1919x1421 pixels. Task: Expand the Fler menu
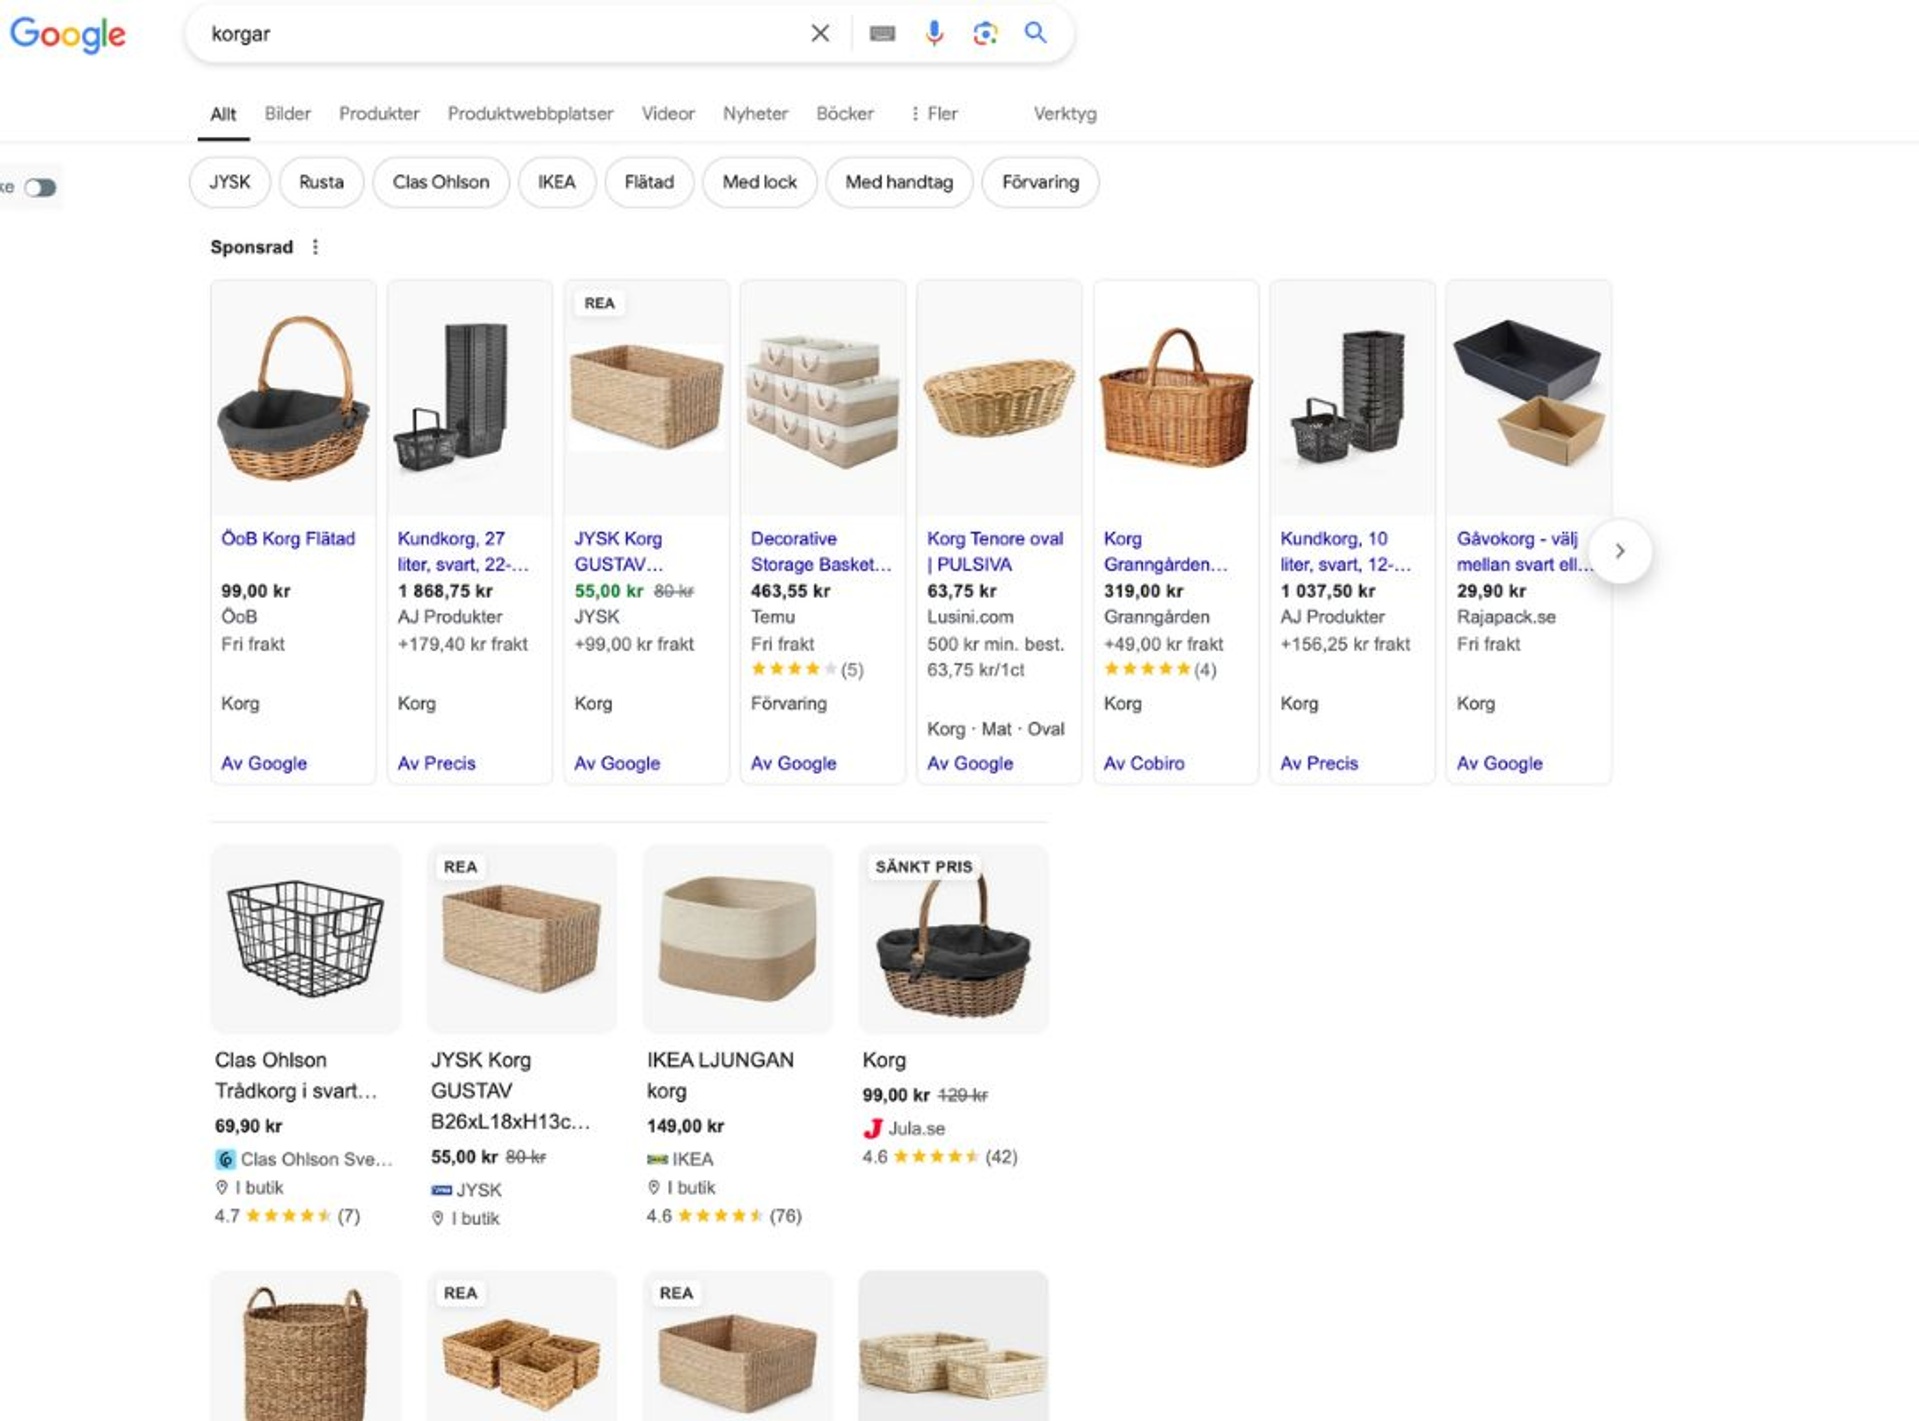point(933,114)
